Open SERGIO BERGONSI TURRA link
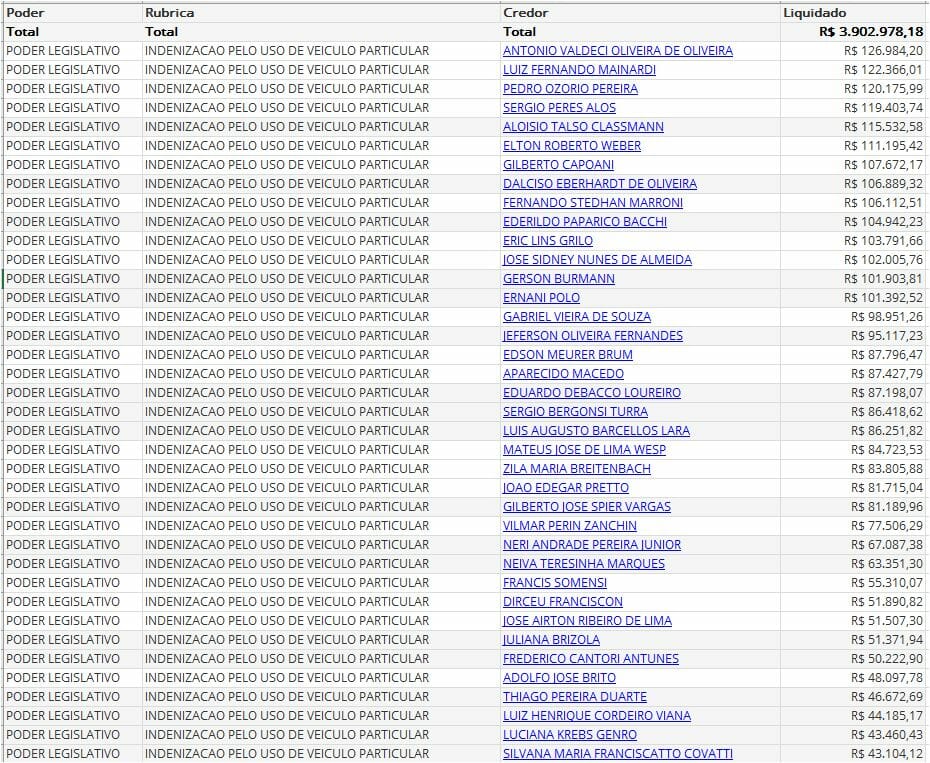 coord(575,412)
